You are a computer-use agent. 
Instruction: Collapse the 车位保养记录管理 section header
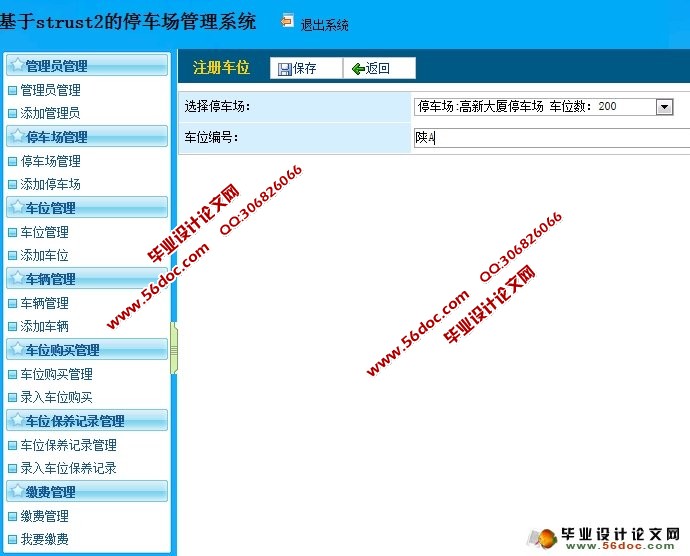87,420
